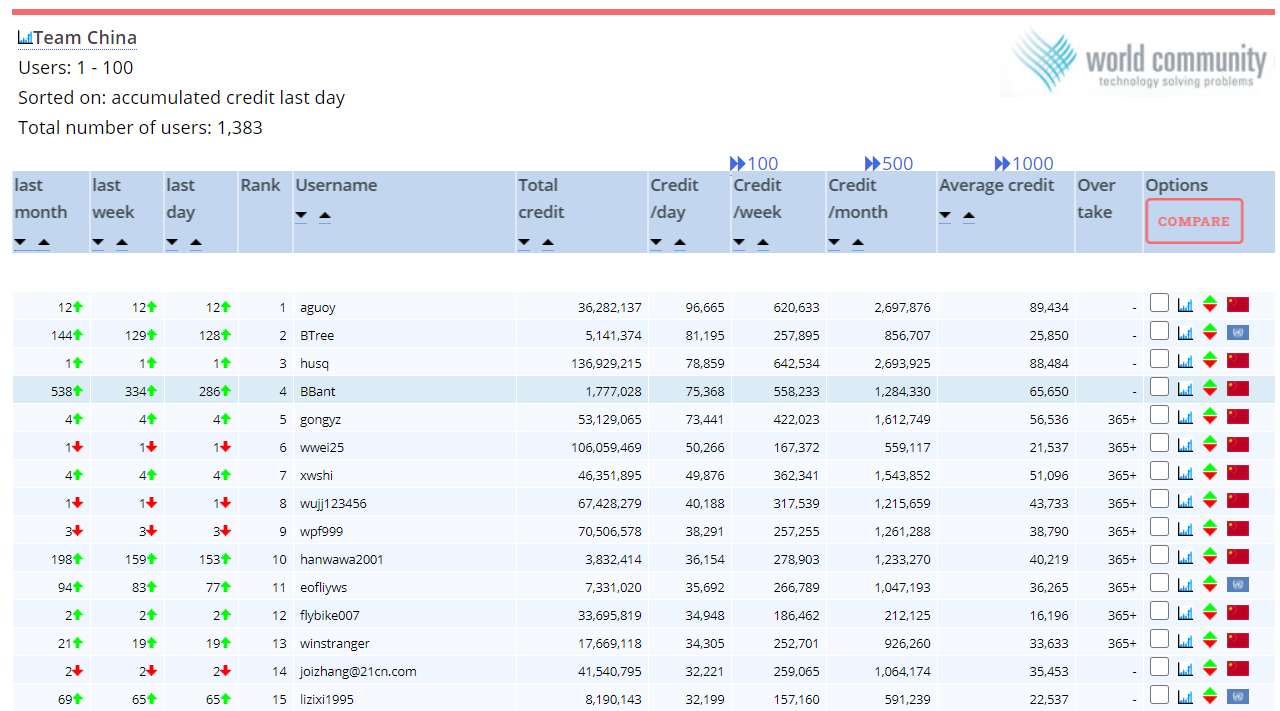Open bar chart icon for winstranger
This screenshot has width=1280, height=711.
(x=1186, y=641)
